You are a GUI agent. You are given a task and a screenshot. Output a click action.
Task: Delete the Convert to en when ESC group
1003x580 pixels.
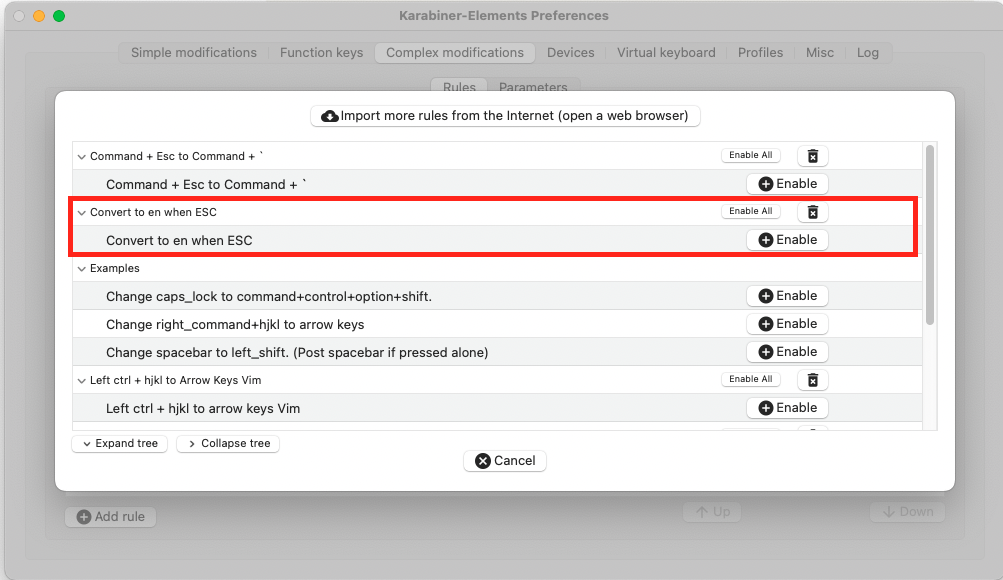point(812,212)
